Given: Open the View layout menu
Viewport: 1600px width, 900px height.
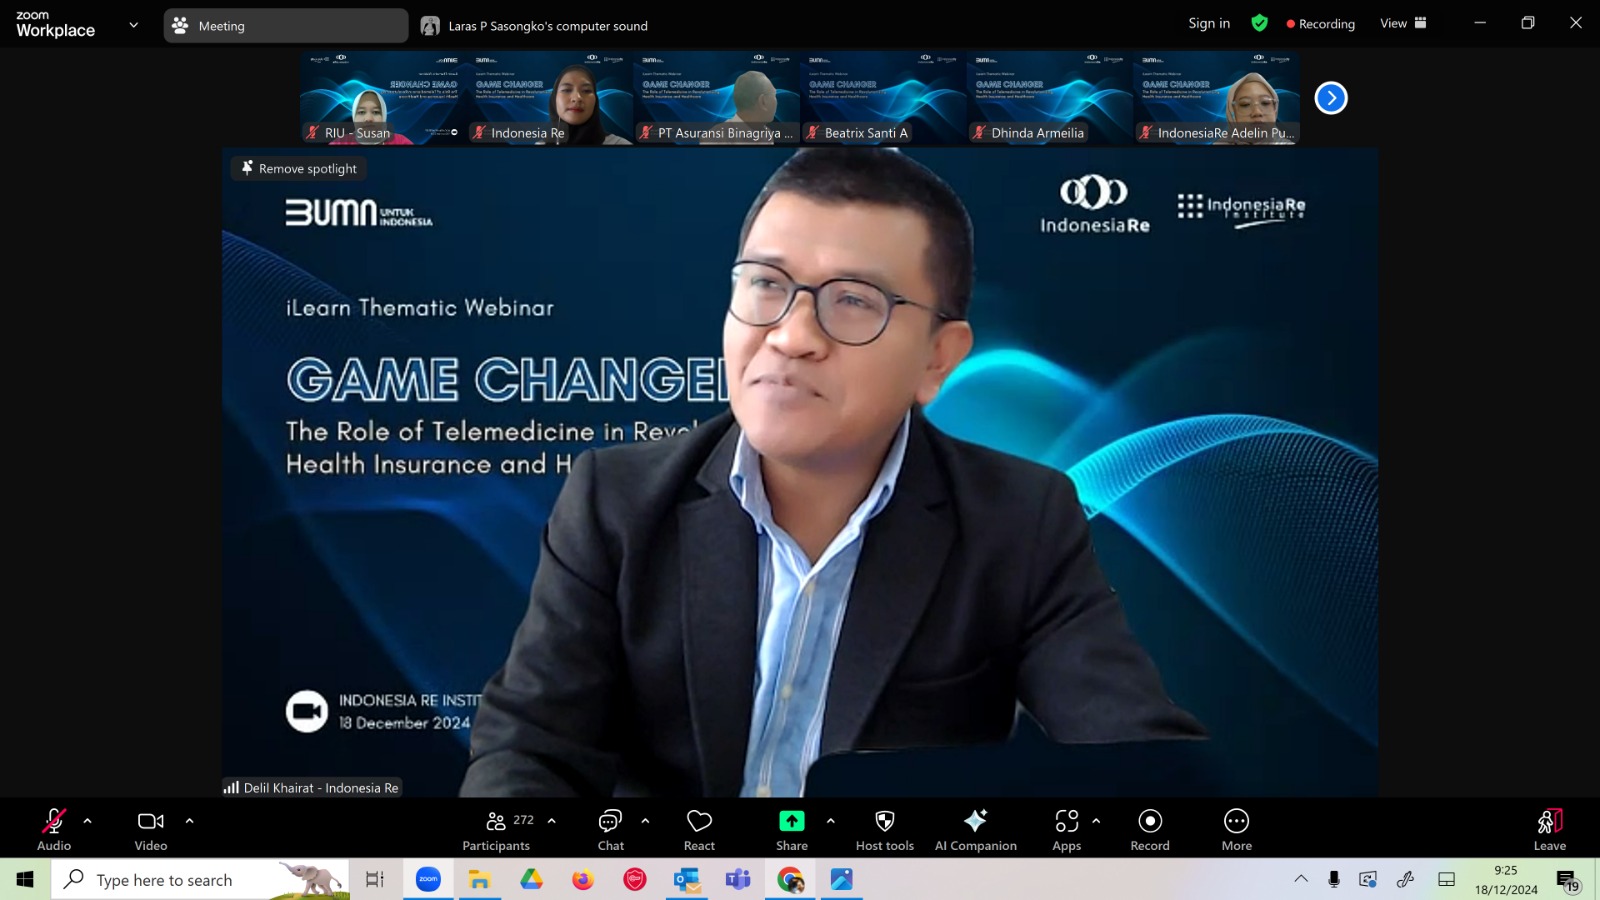Looking at the screenshot, I should pyautogui.click(x=1403, y=23).
